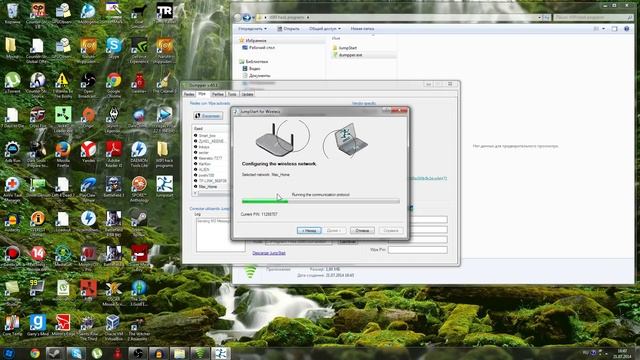Switch to the Tools tab in Dumpper
640x360 pixels.
pos(232,94)
